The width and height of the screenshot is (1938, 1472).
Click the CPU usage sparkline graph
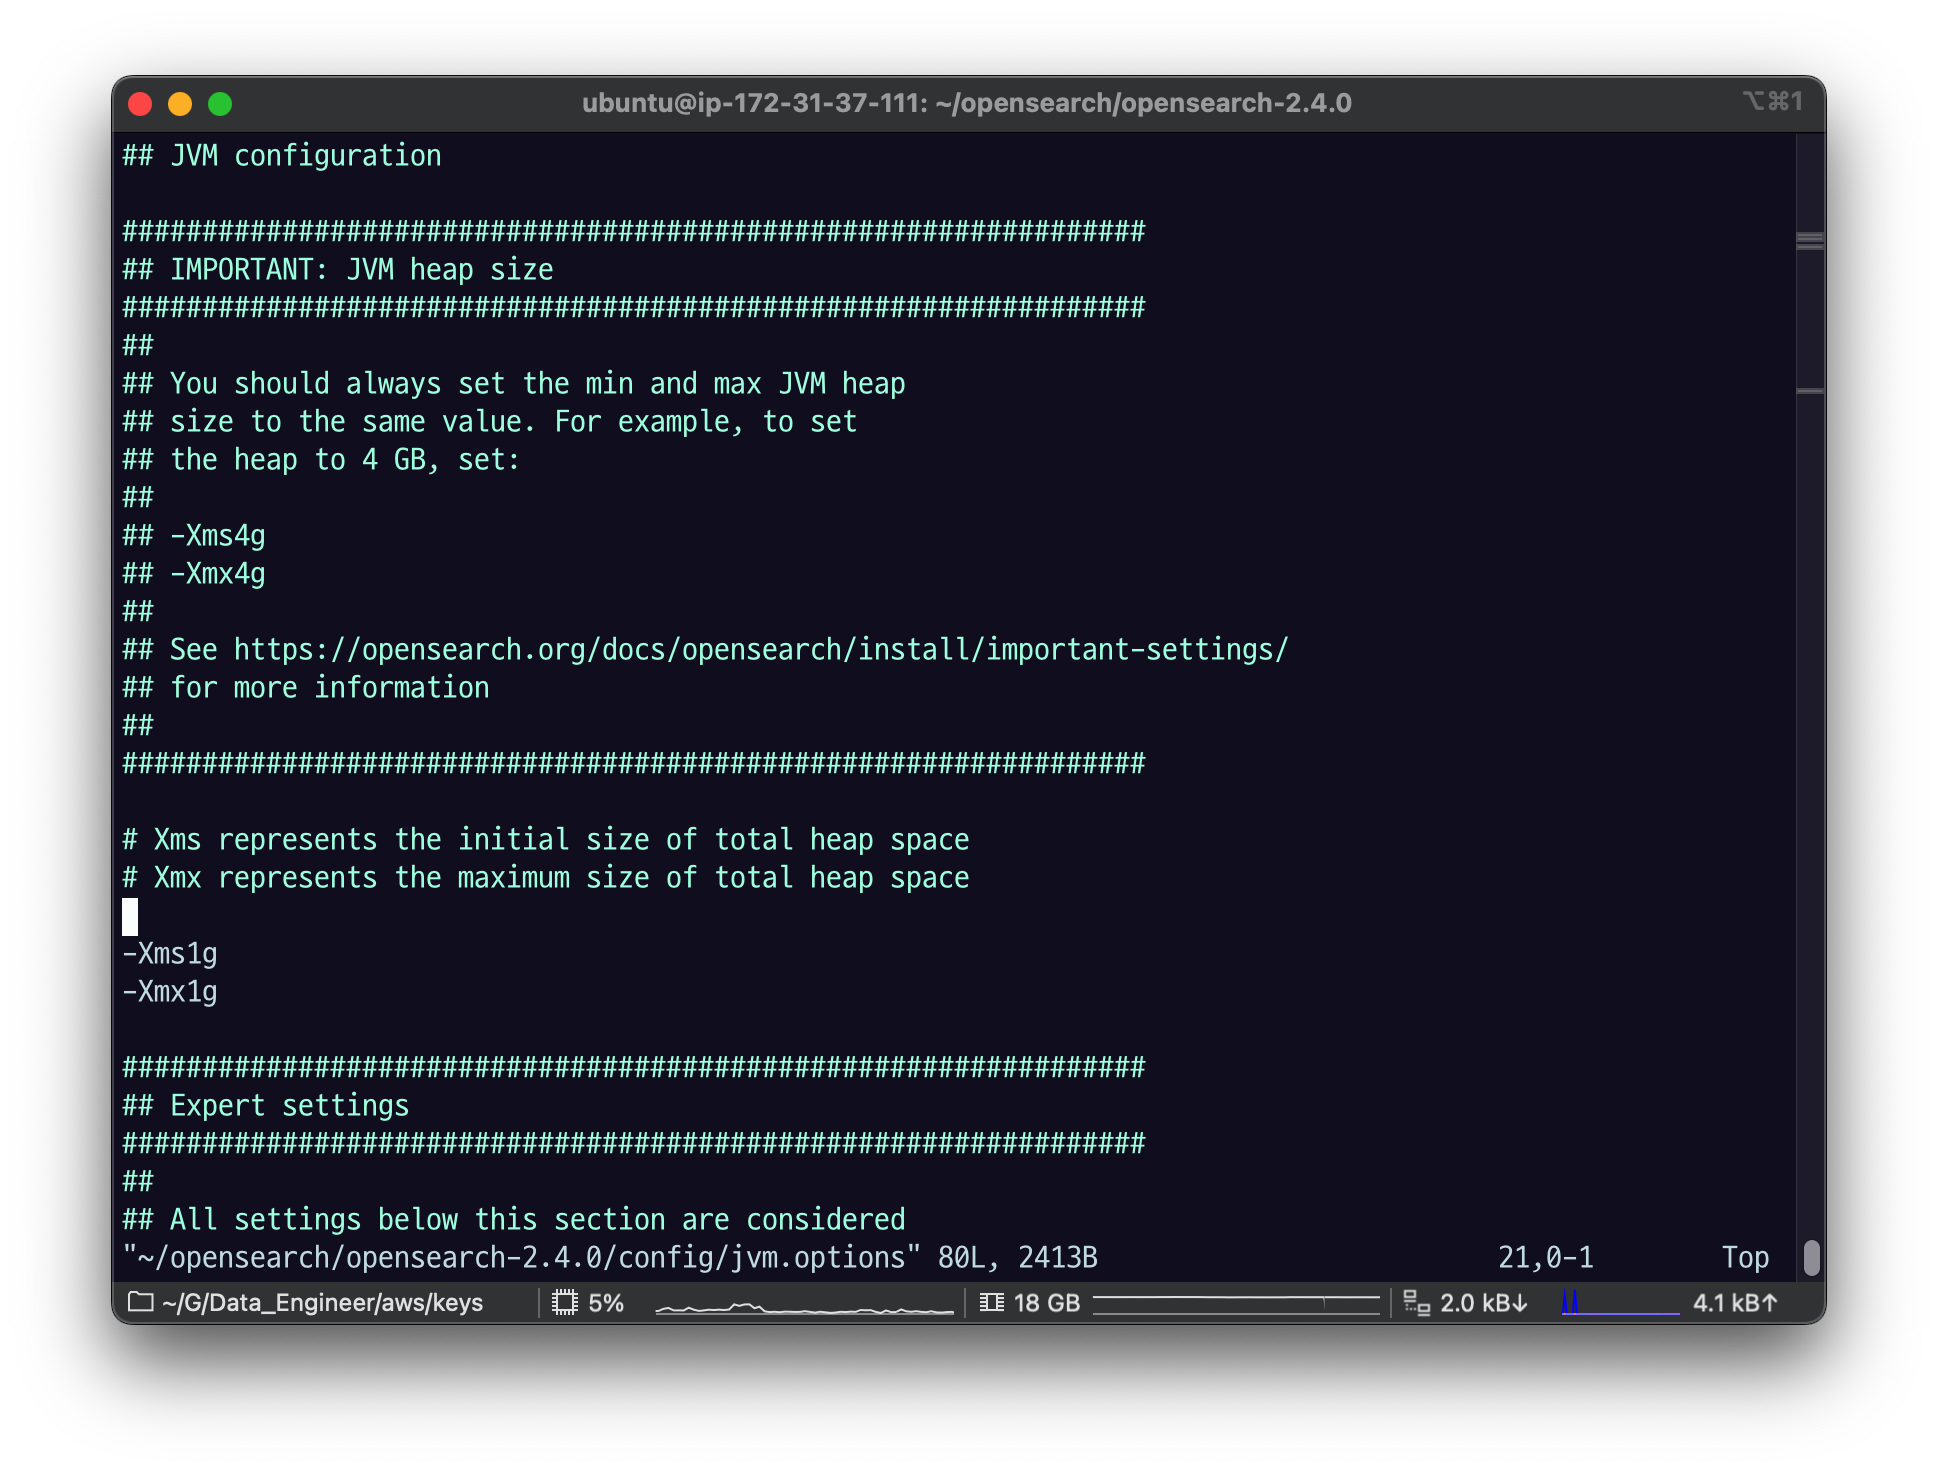tap(804, 1306)
